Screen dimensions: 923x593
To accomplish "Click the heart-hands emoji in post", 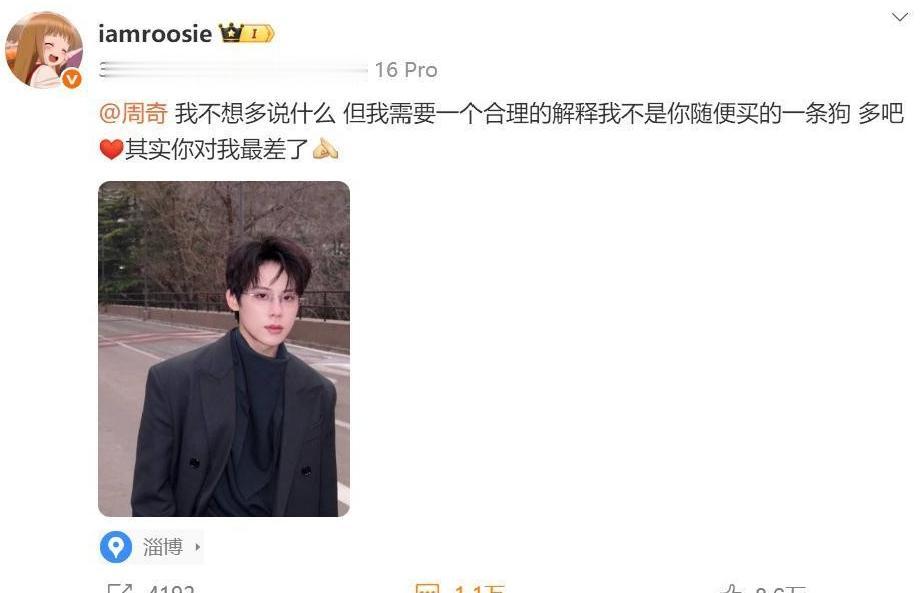I will pyautogui.click(x=326, y=149).
